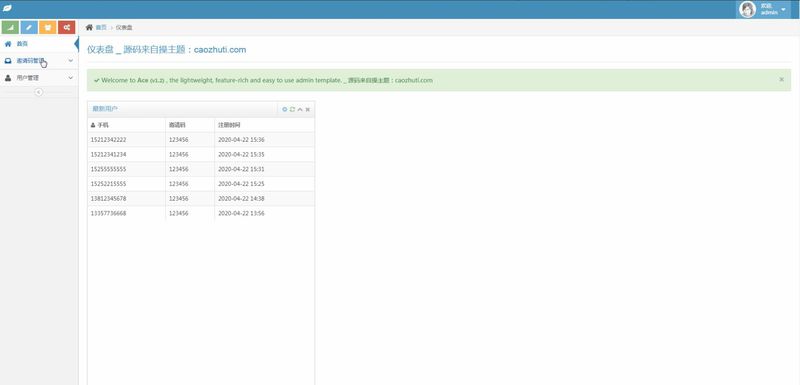Select the 首页 item in the sidebar
This screenshot has height=385, width=800.
pos(39,44)
